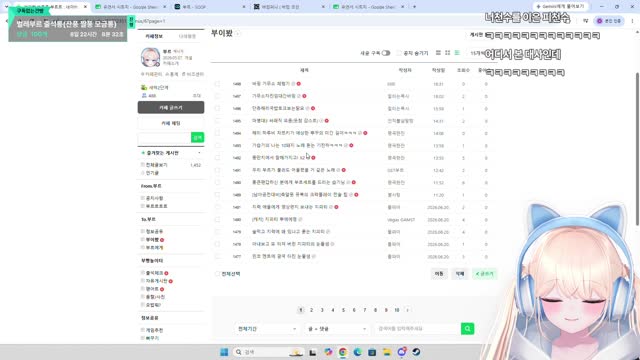Image resolution: width=640 pixels, height=360 pixels.
Task: Go to next pages with pagination arrow
Action: (x=407, y=310)
